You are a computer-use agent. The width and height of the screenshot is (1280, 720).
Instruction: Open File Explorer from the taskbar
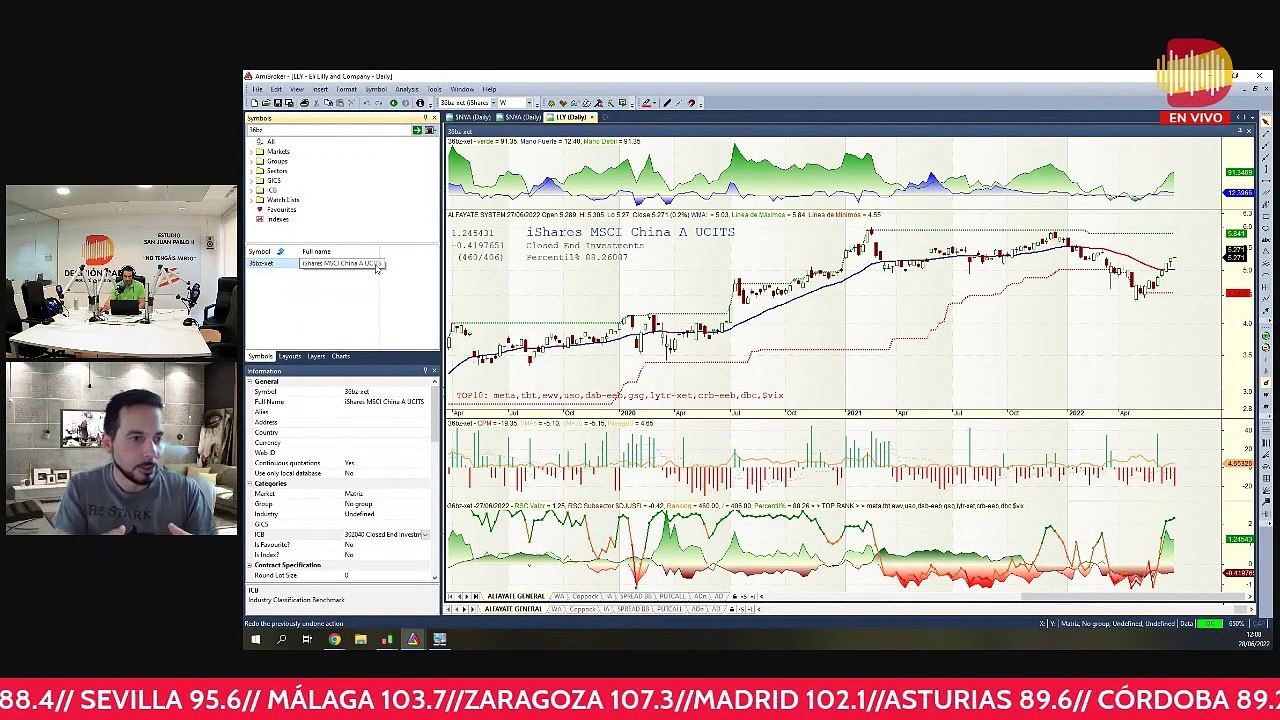pyautogui.click(x=360, y=639)
